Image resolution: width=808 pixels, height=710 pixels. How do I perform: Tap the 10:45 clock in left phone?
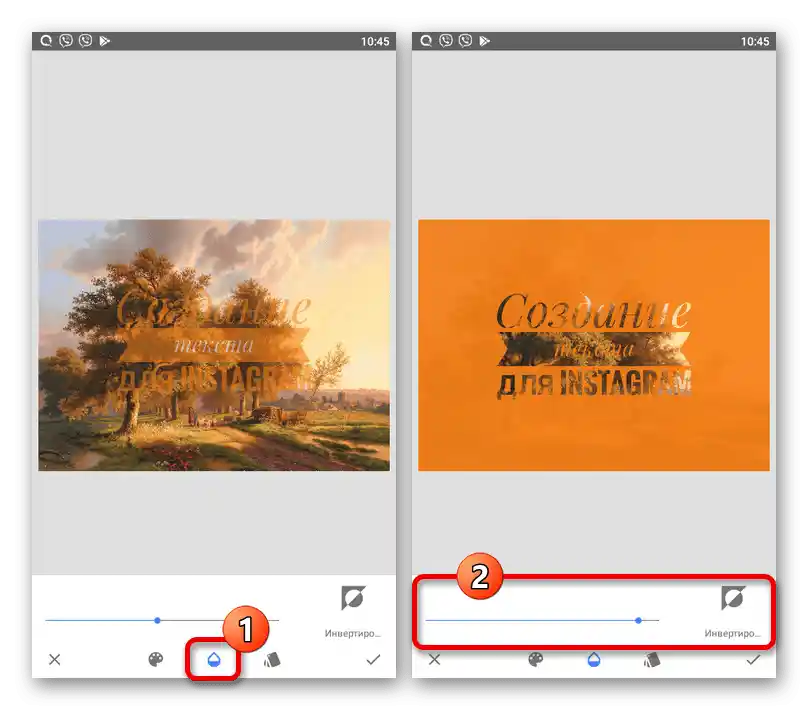375,41
